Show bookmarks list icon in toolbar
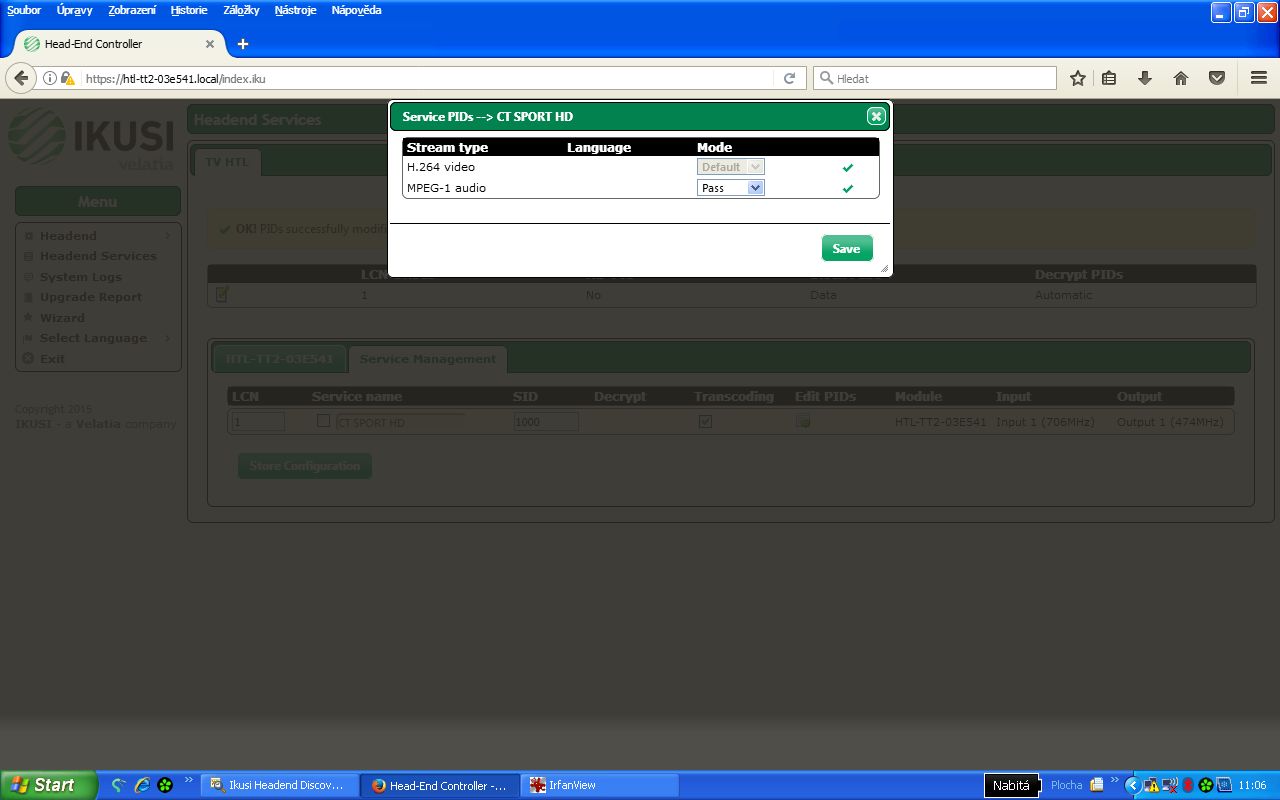The width and height of the screenshot is (1280, 800). coord(1109,78)
